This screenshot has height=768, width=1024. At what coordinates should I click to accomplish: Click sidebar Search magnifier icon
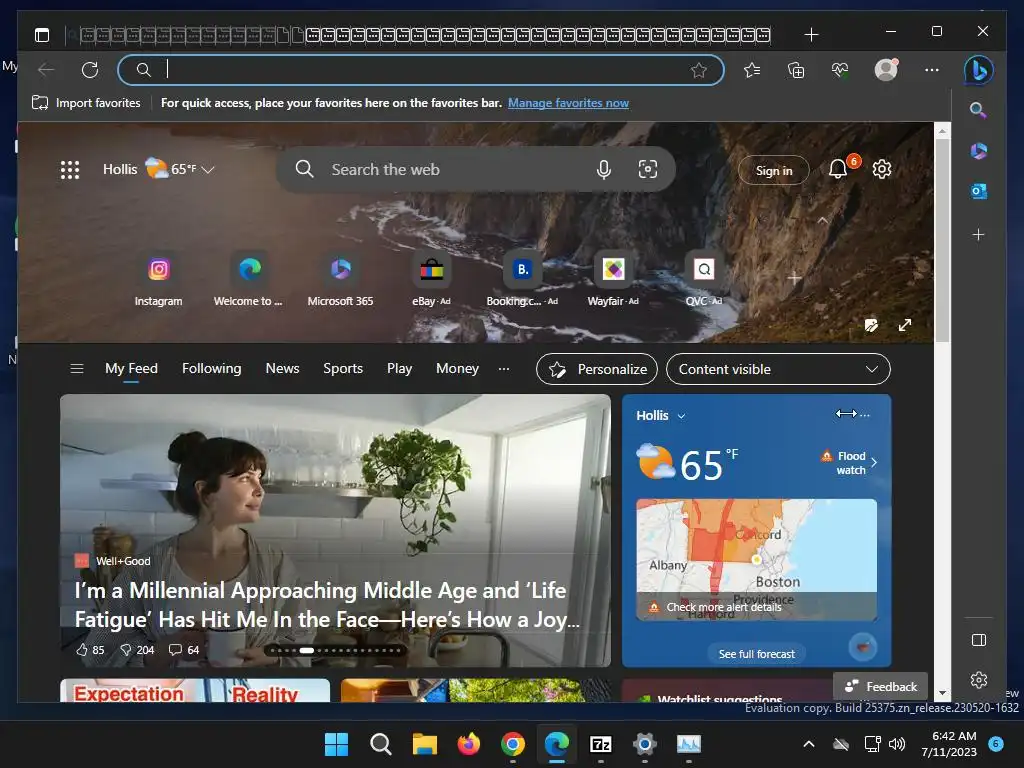coord(978,110)
